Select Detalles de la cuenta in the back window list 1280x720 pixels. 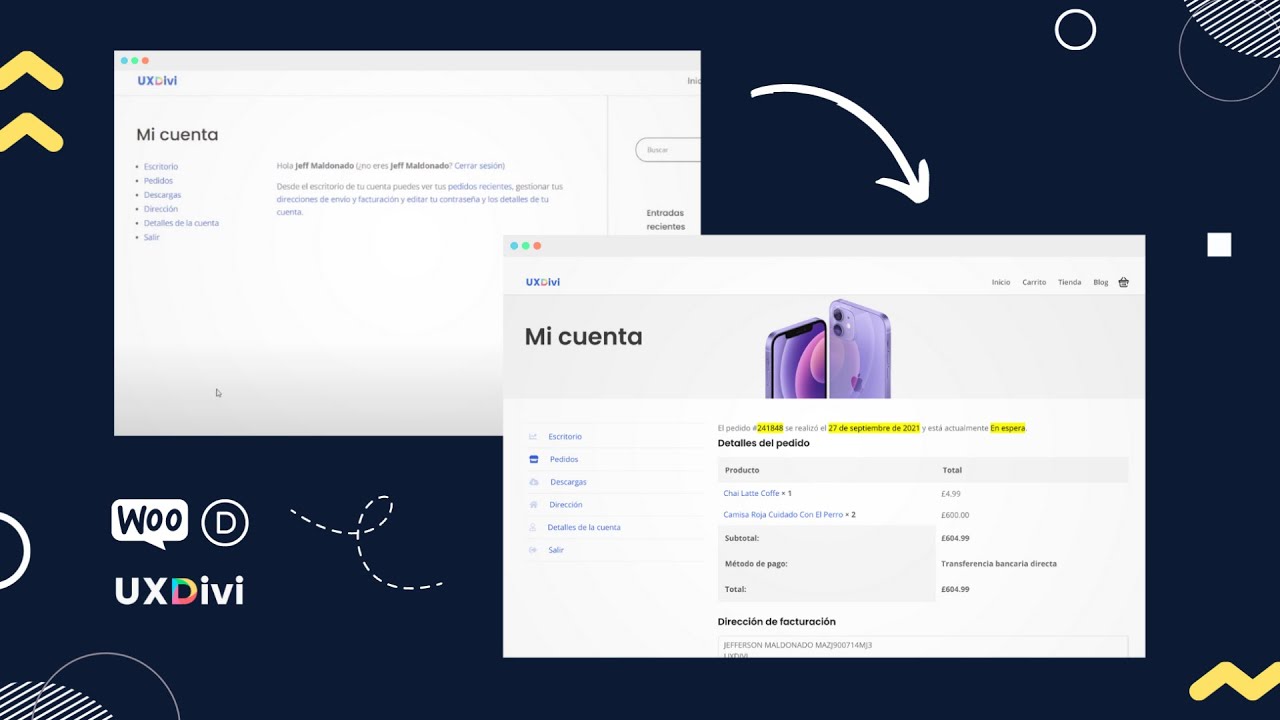pyautogui.click(x=181, y=223)
